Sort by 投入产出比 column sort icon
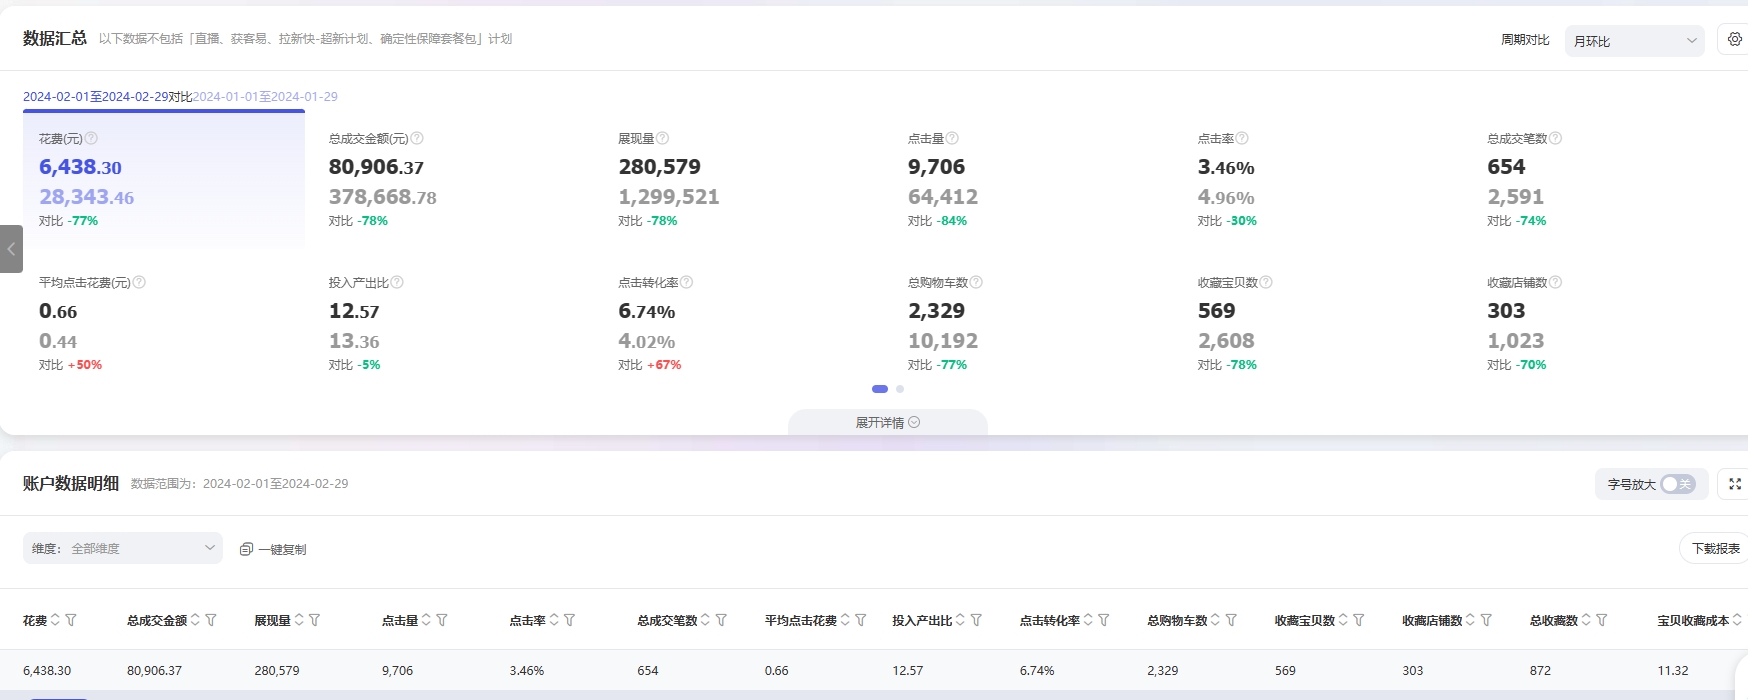Viewport: 1748px width, 700px height. (960, 621)
